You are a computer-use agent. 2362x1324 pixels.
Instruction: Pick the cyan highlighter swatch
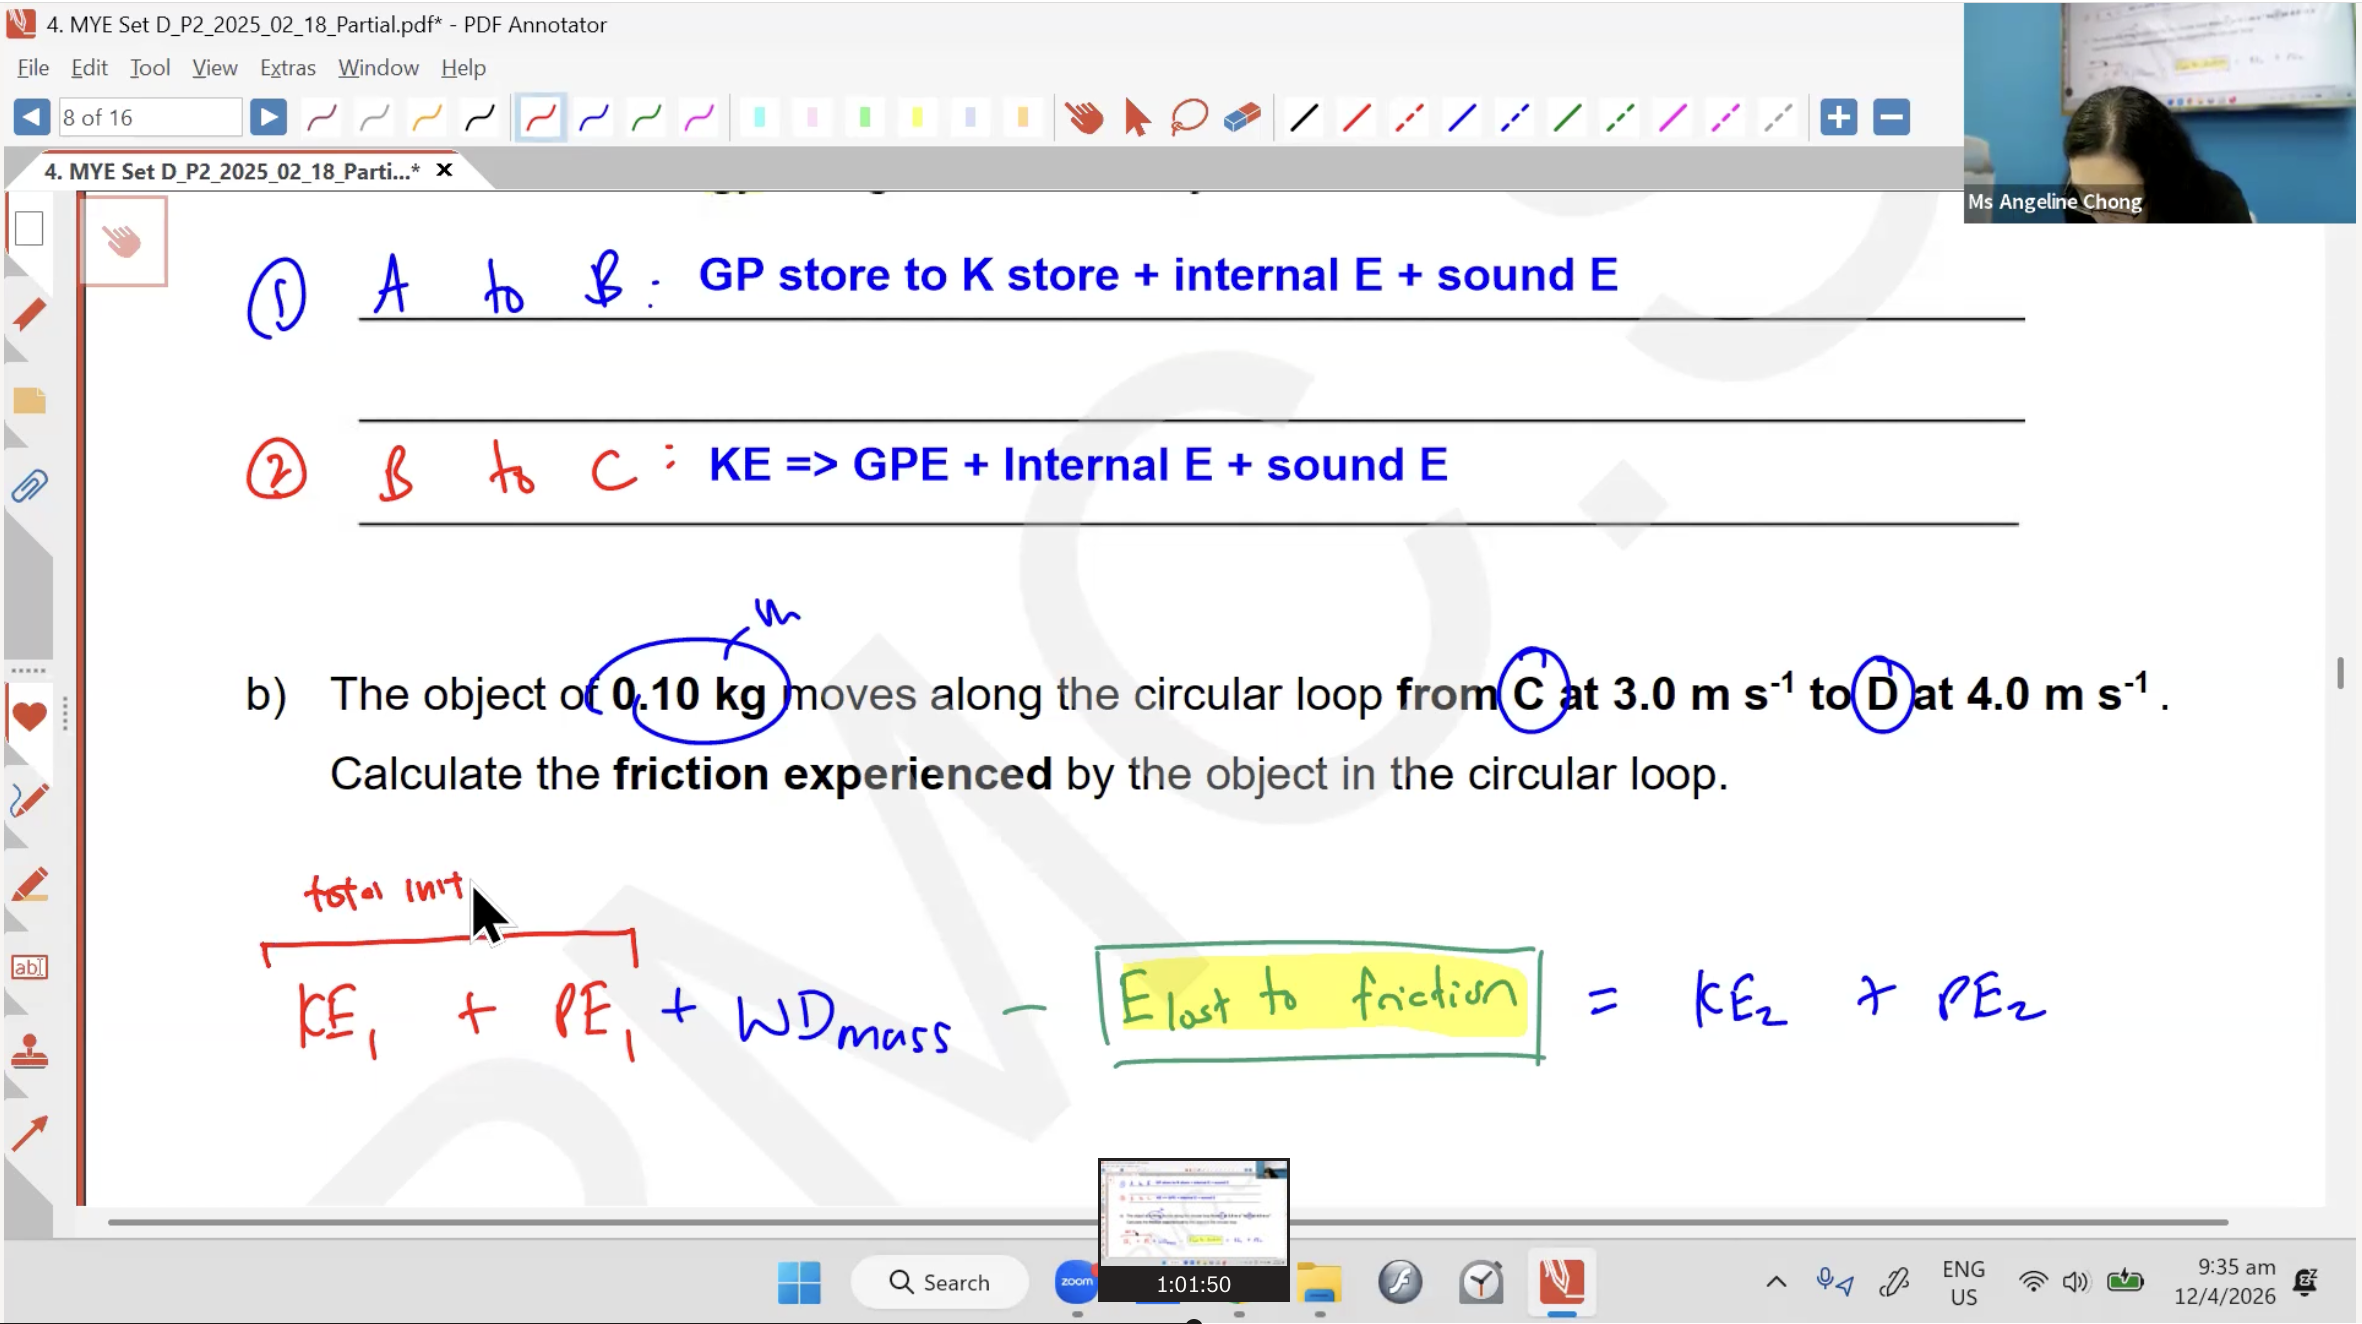pos(760,118)
